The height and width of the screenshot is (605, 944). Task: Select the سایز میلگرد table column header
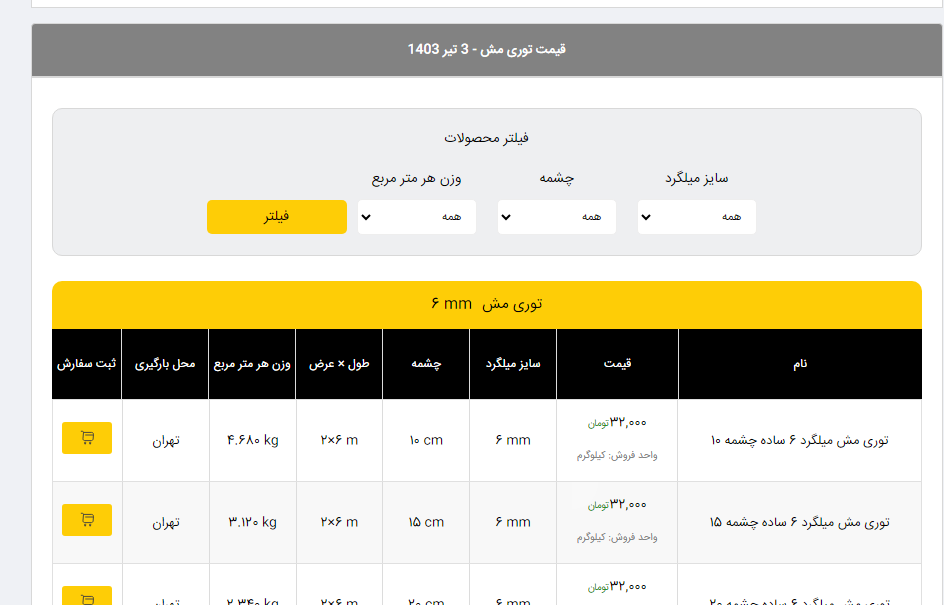(512, 364)
